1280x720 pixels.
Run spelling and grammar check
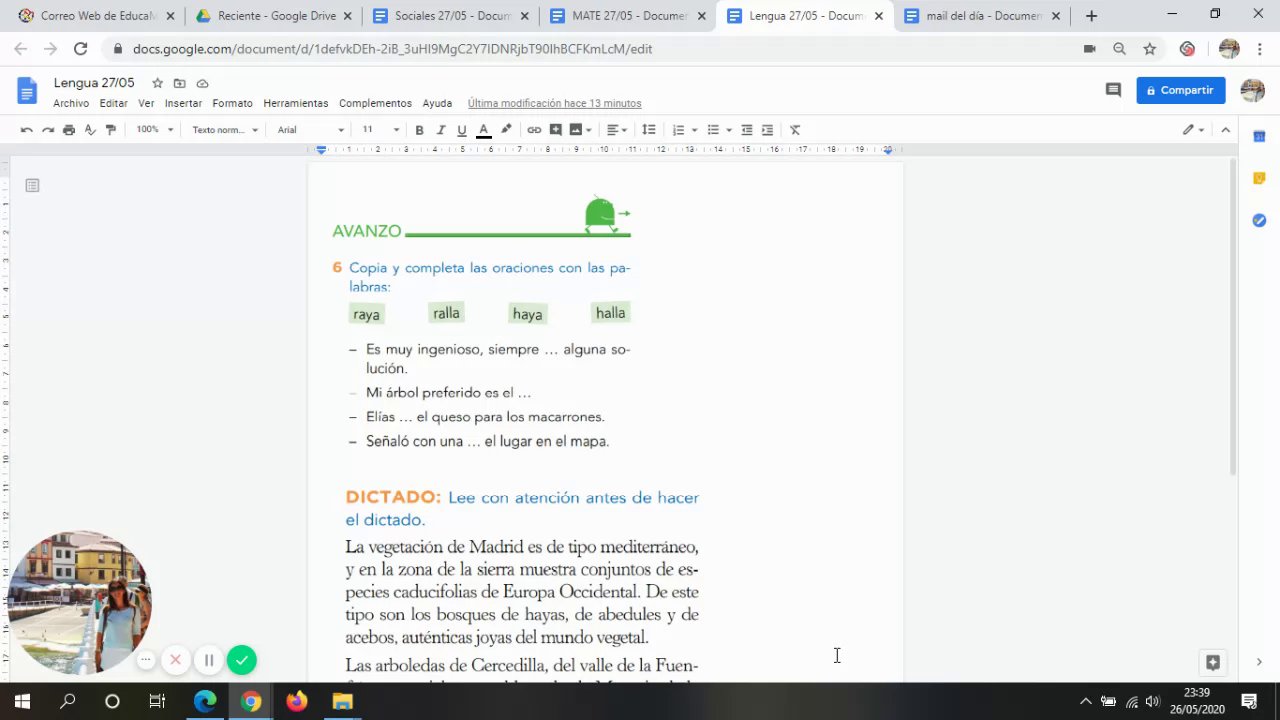(x=90, y=130)
